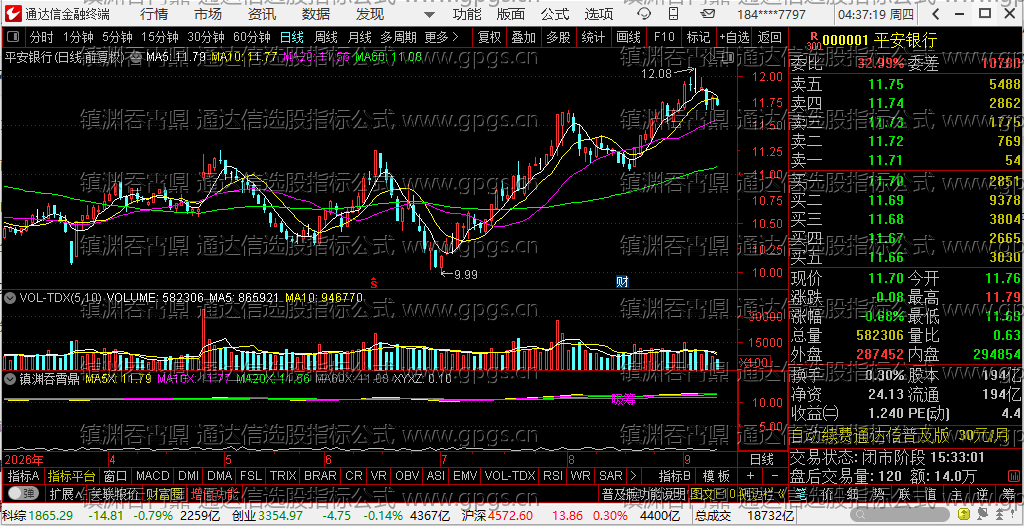
Task: Select the SAR indicator tab
Action: [611, 476]
